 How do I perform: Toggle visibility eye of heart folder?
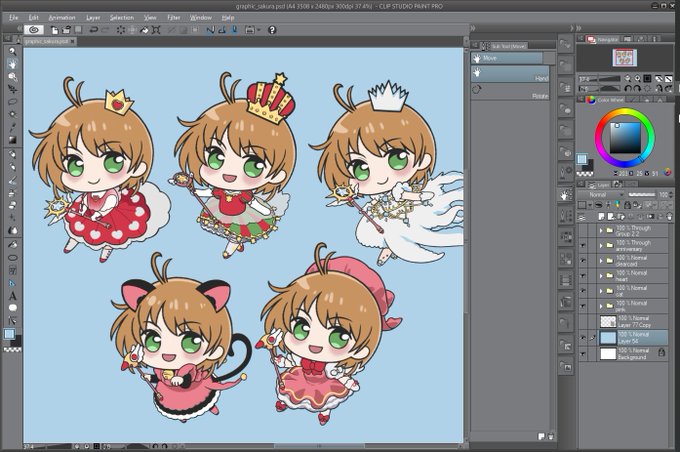tap(582, 276)
